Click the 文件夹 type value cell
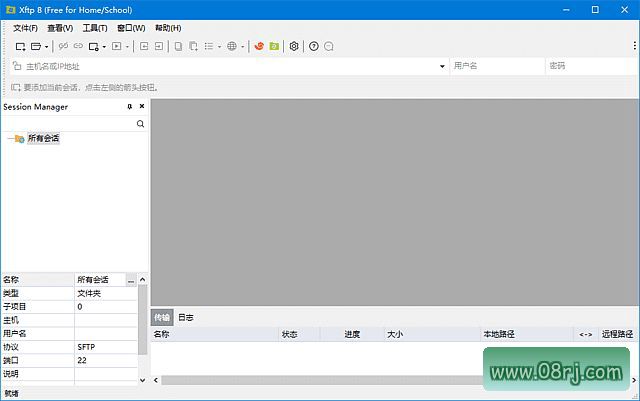This screenshot has width=640, height=401. (x=105, y=293)
